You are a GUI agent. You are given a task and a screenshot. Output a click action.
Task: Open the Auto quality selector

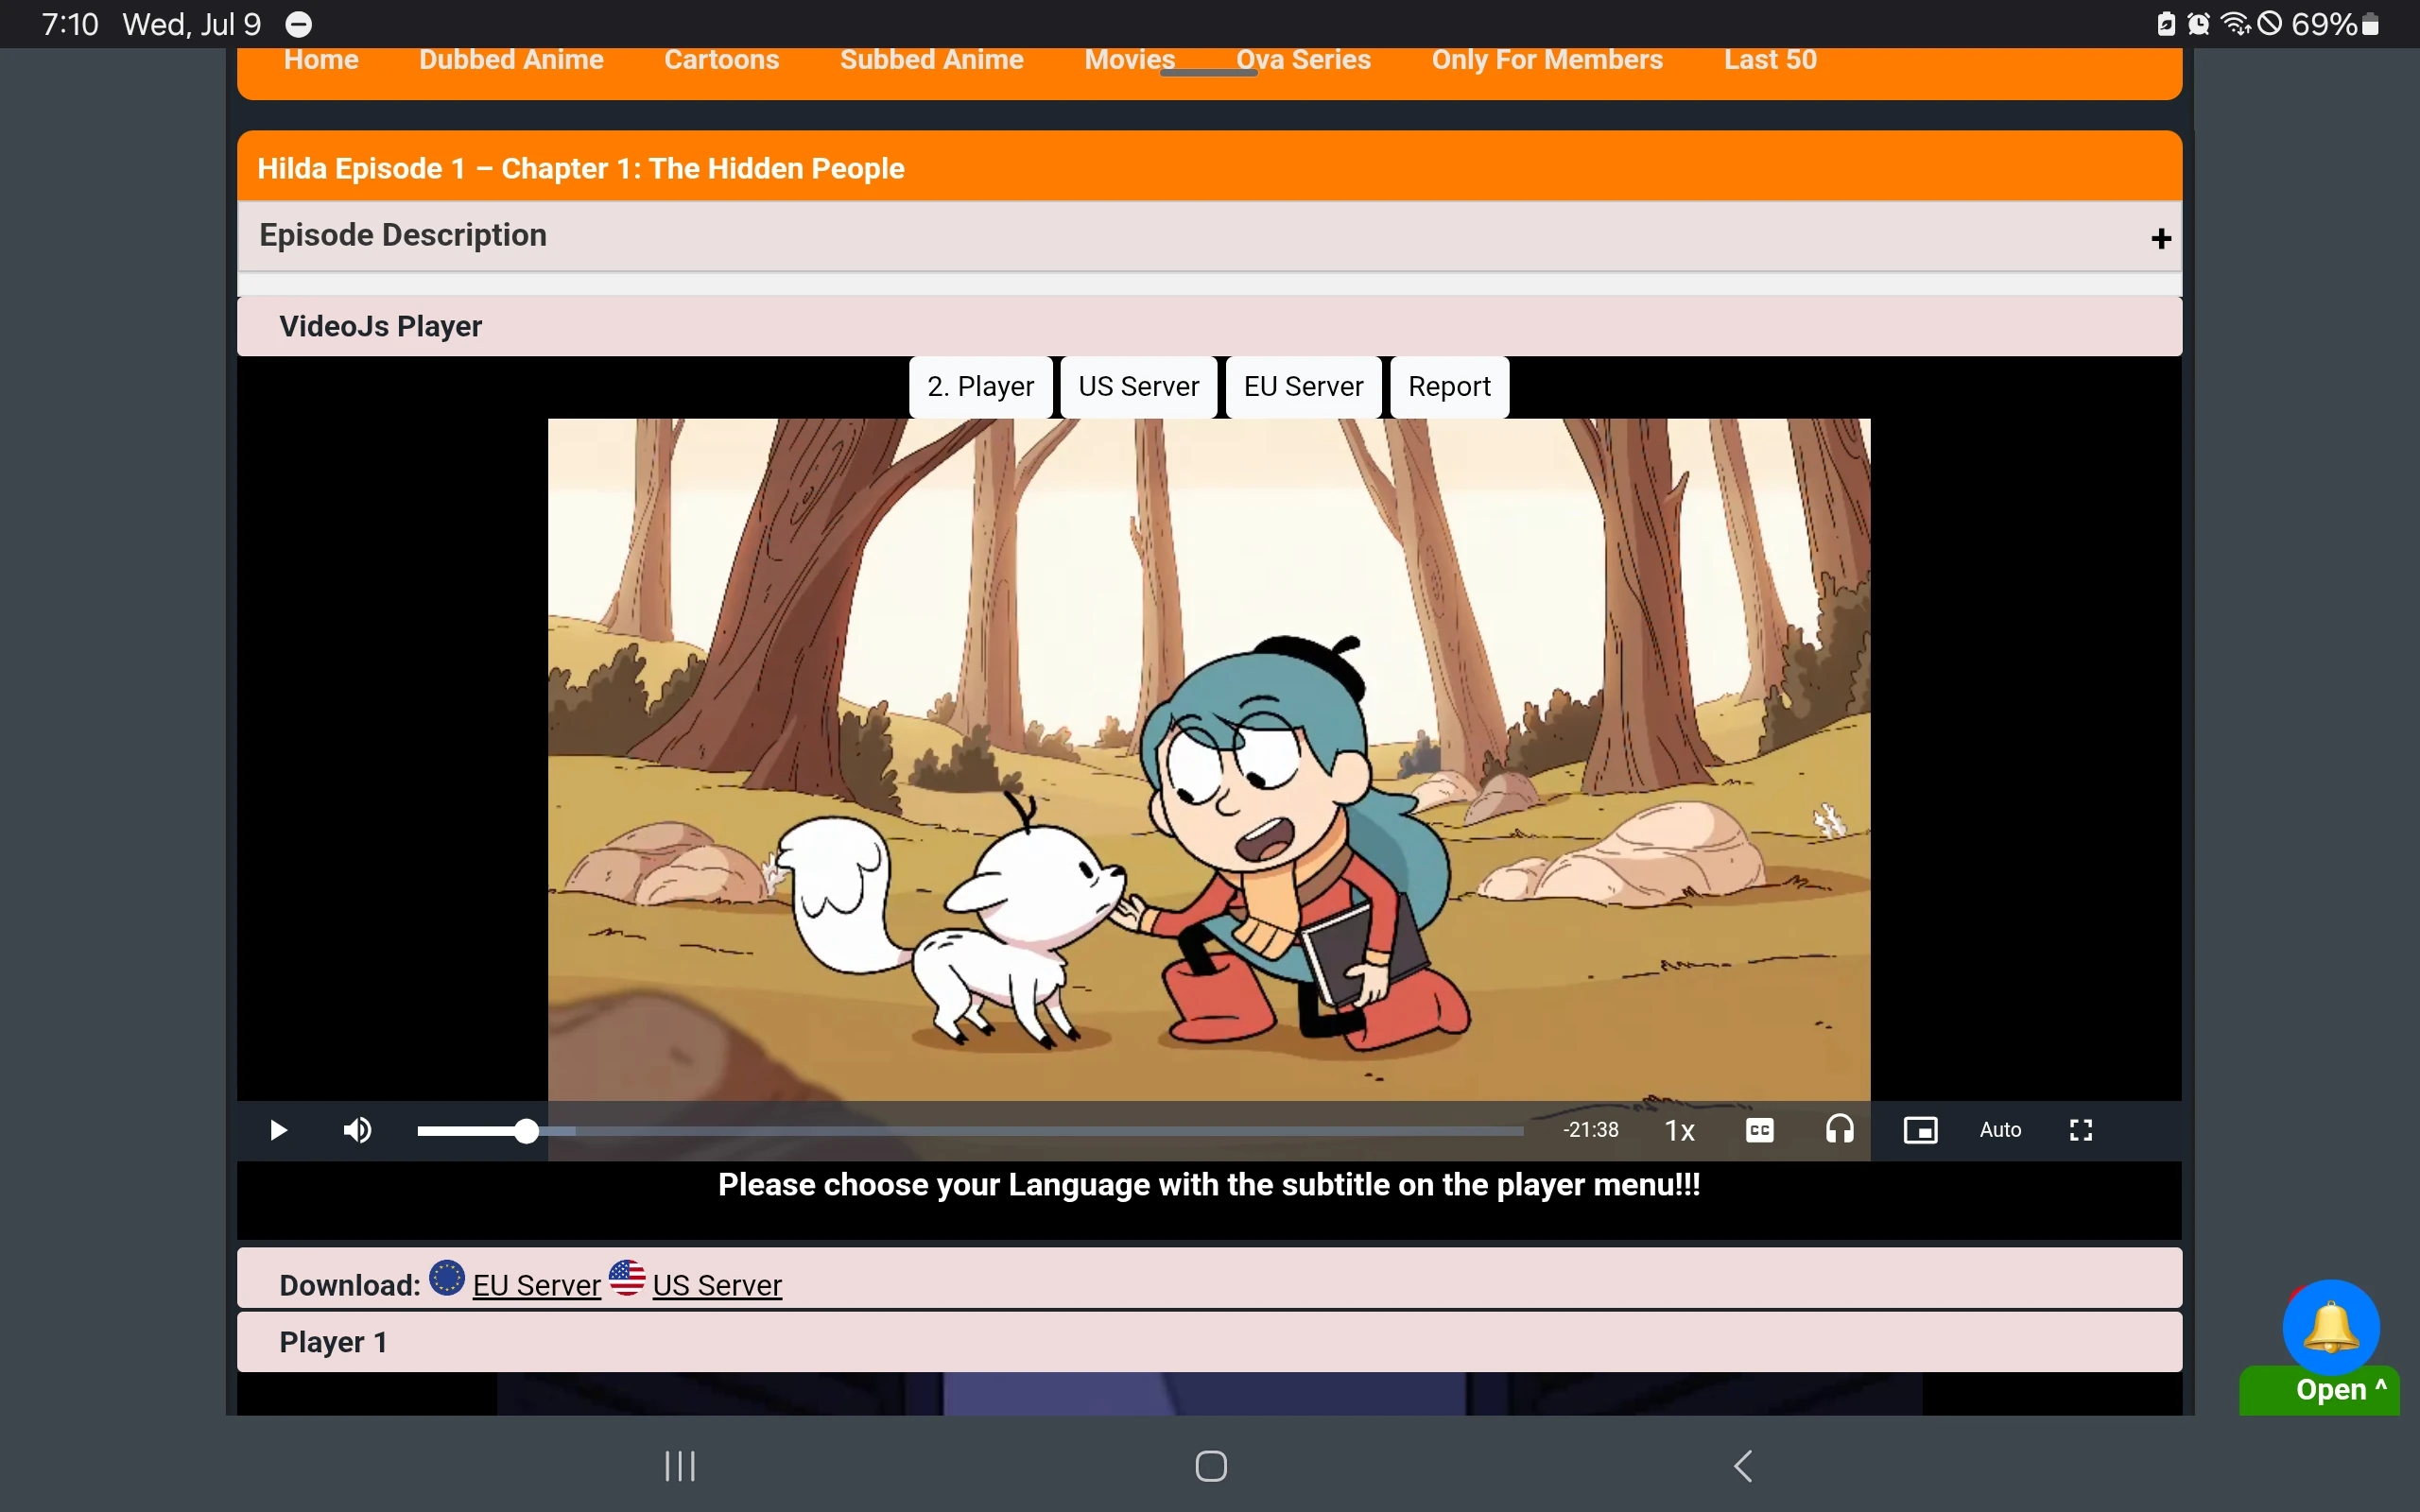coord(2000,1130)
